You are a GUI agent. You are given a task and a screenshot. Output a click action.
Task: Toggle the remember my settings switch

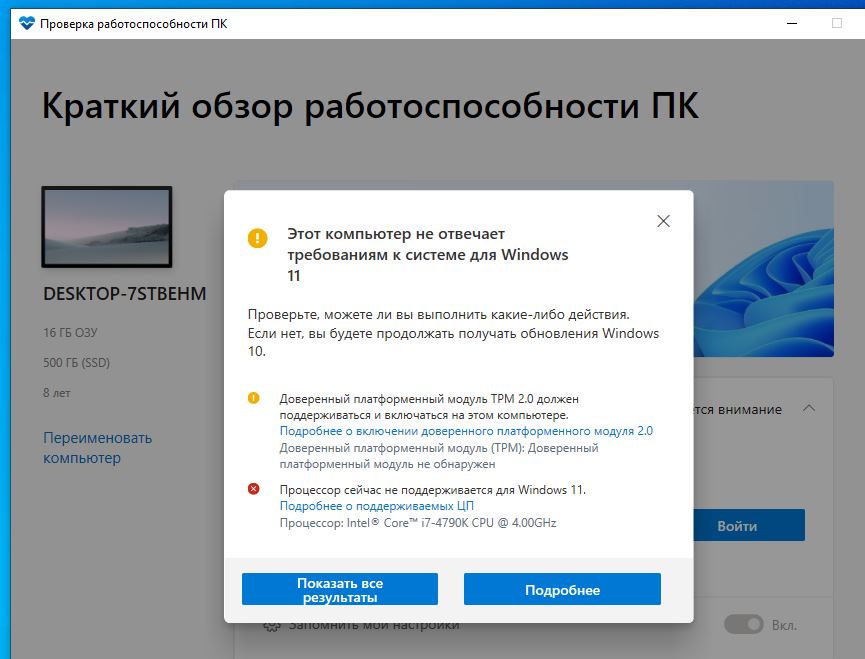pyautogui.click(x=744, y=625)
